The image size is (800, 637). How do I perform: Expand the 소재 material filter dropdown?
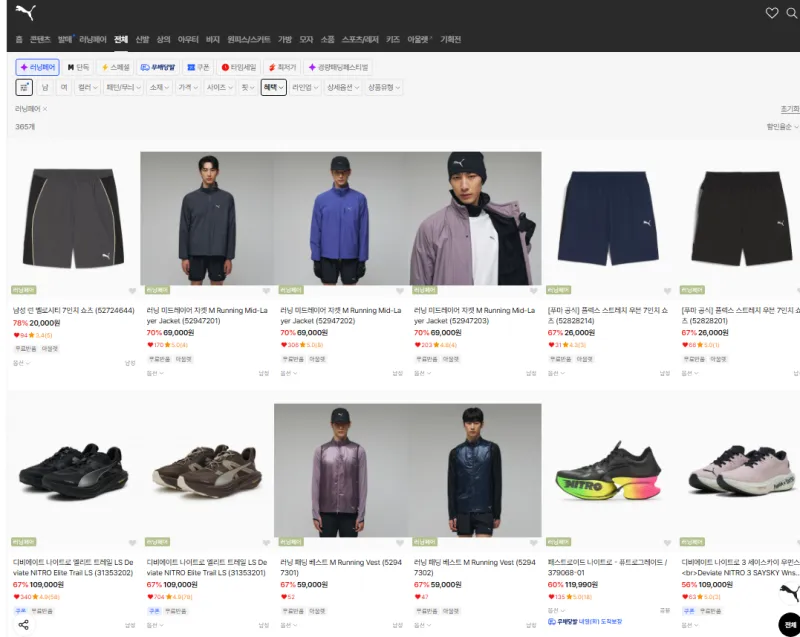tap(159, 87)
